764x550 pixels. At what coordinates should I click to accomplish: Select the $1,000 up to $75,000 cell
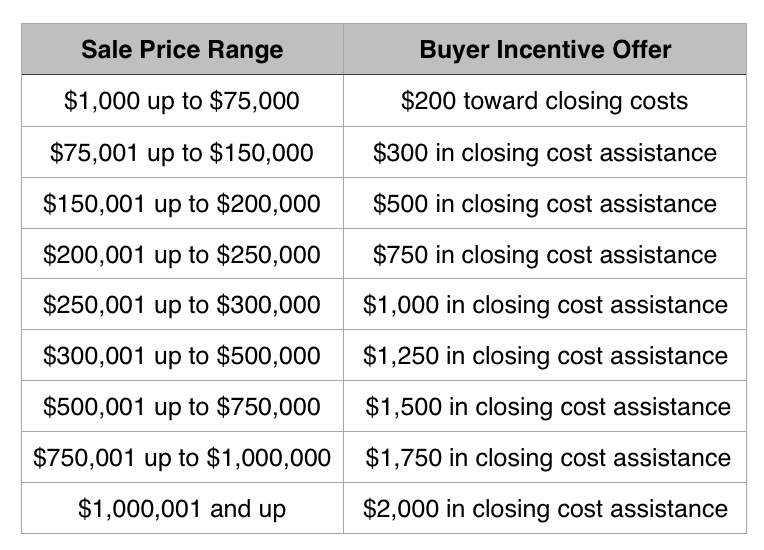coord(182,101)
